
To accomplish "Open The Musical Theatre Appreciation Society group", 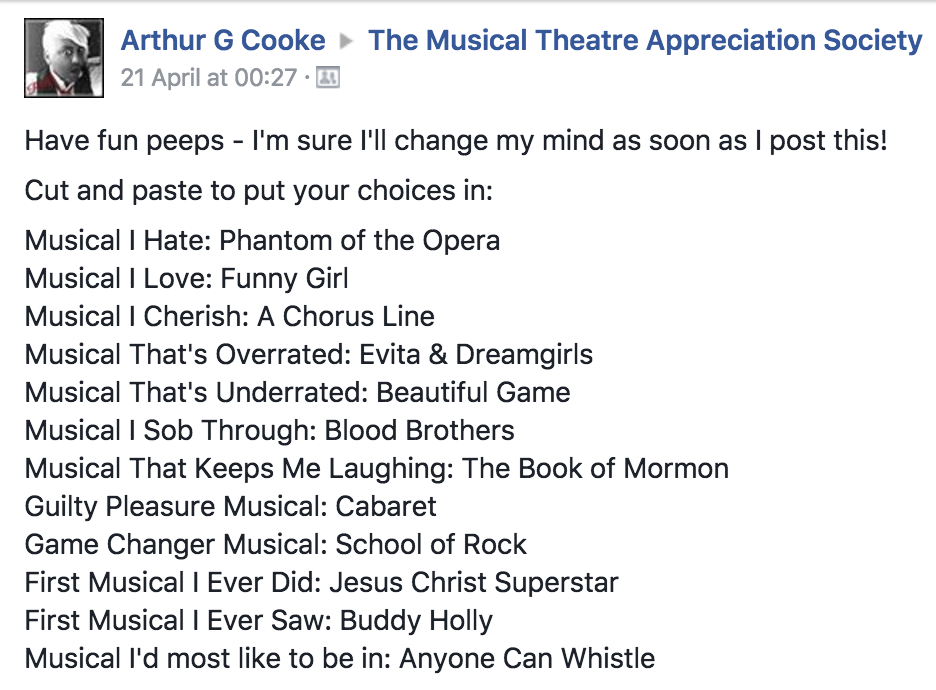I will pyautogui.click(x=645, y=41).
